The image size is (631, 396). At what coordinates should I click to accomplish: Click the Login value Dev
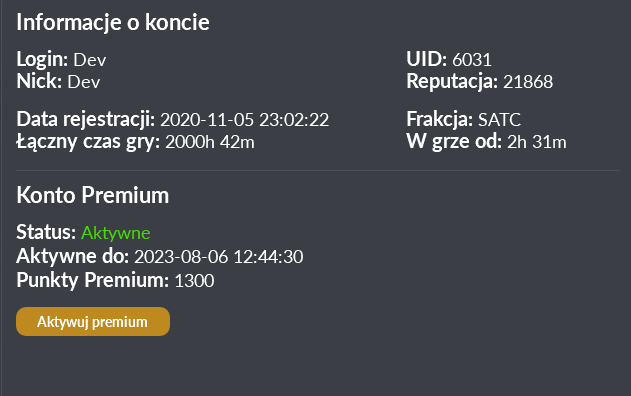pos(90,60)
